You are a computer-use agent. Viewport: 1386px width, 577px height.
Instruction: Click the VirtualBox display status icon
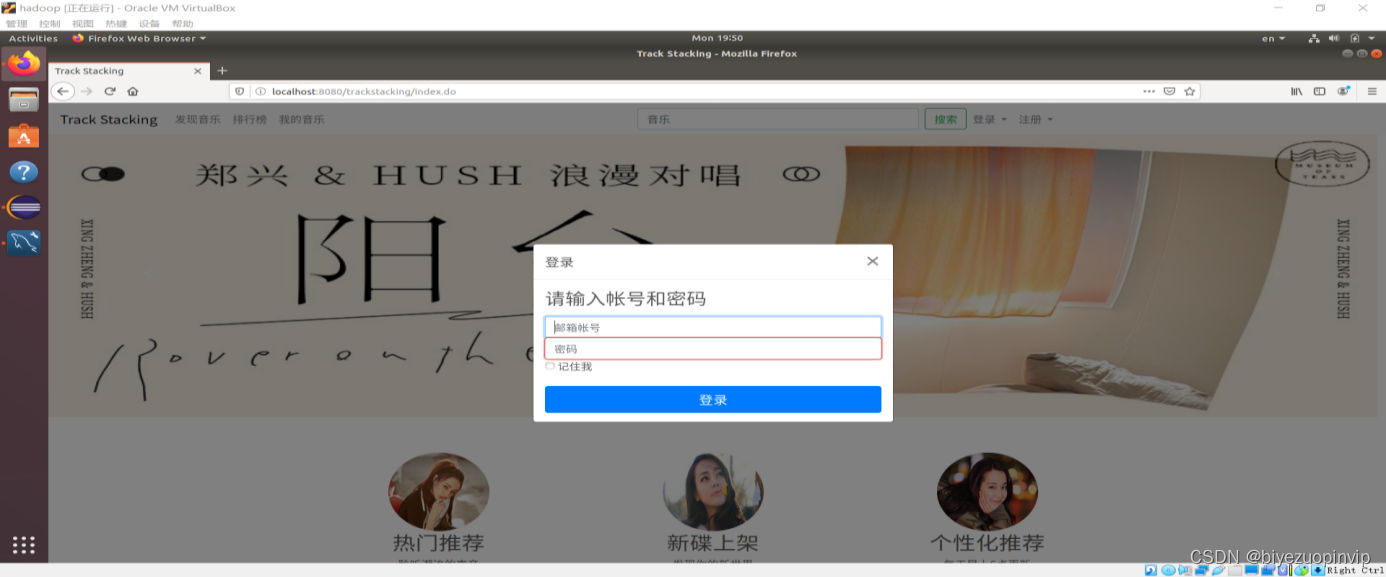(x=1251, y=570)
